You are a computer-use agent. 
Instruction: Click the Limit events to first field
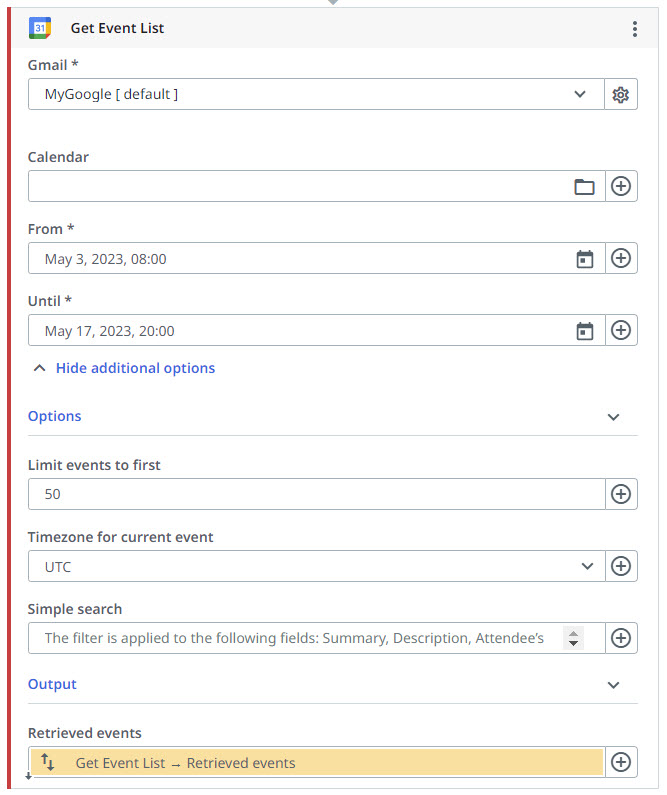316,494
